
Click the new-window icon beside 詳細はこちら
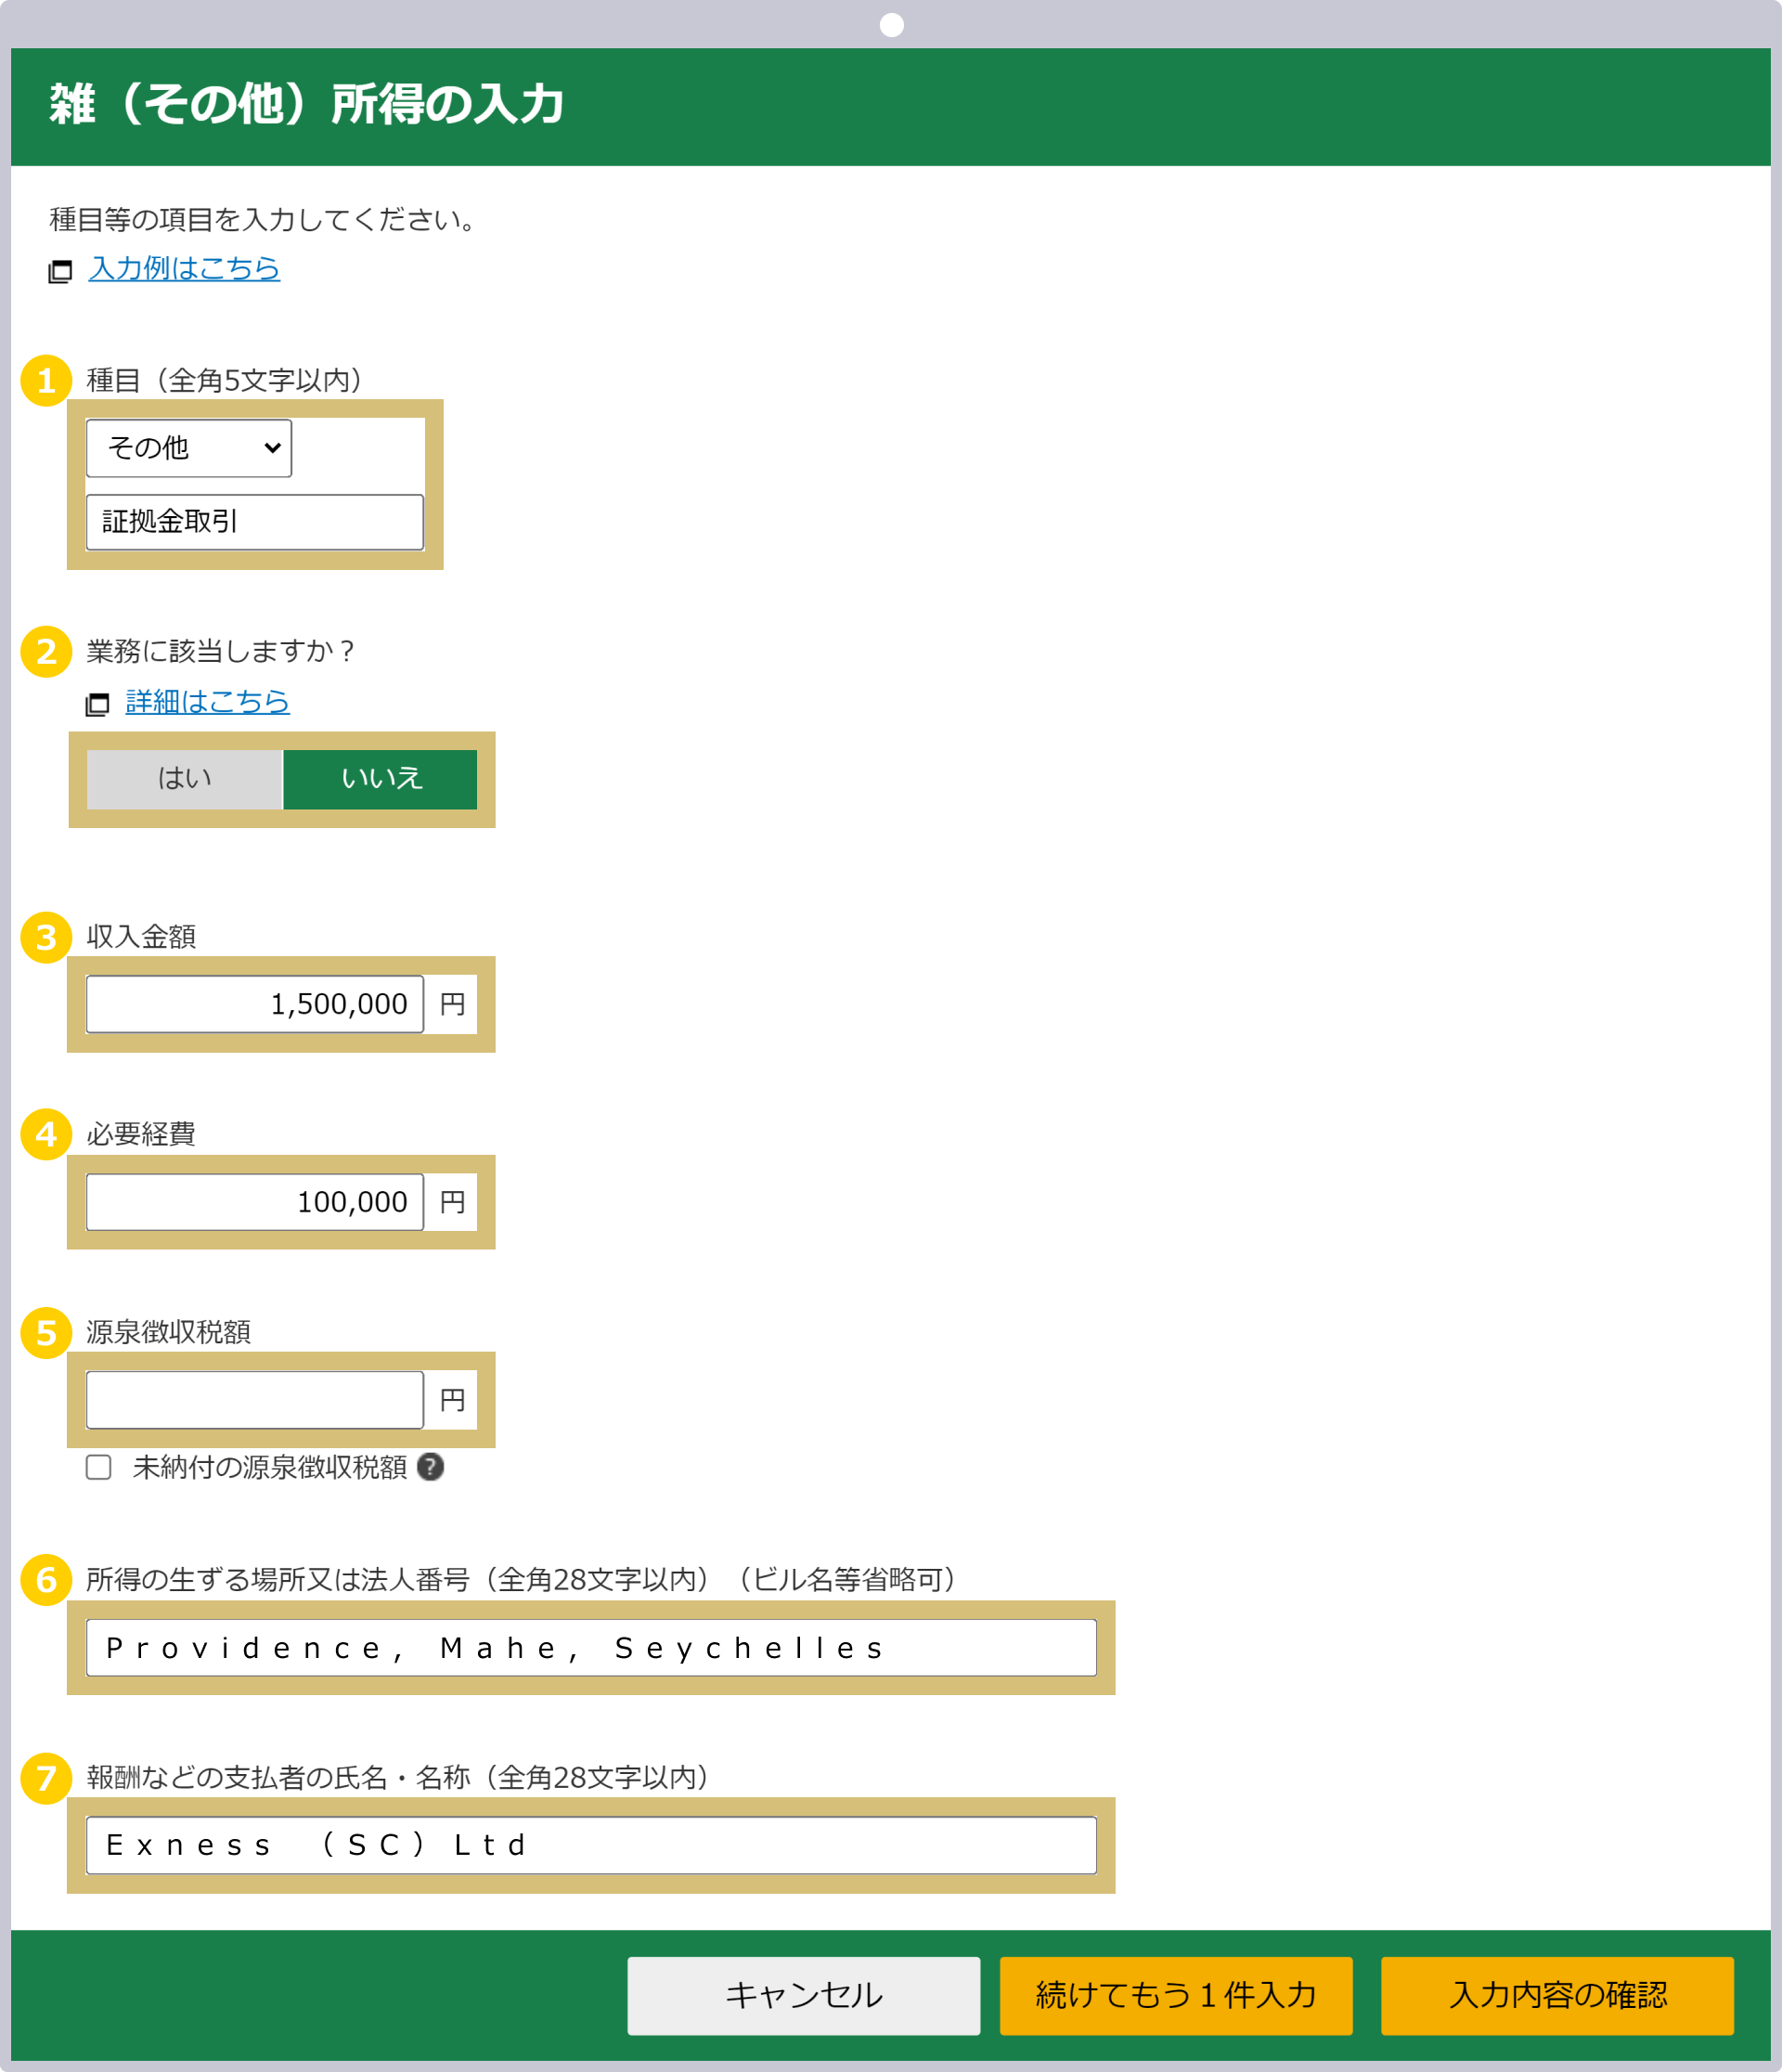coord(97,705)
